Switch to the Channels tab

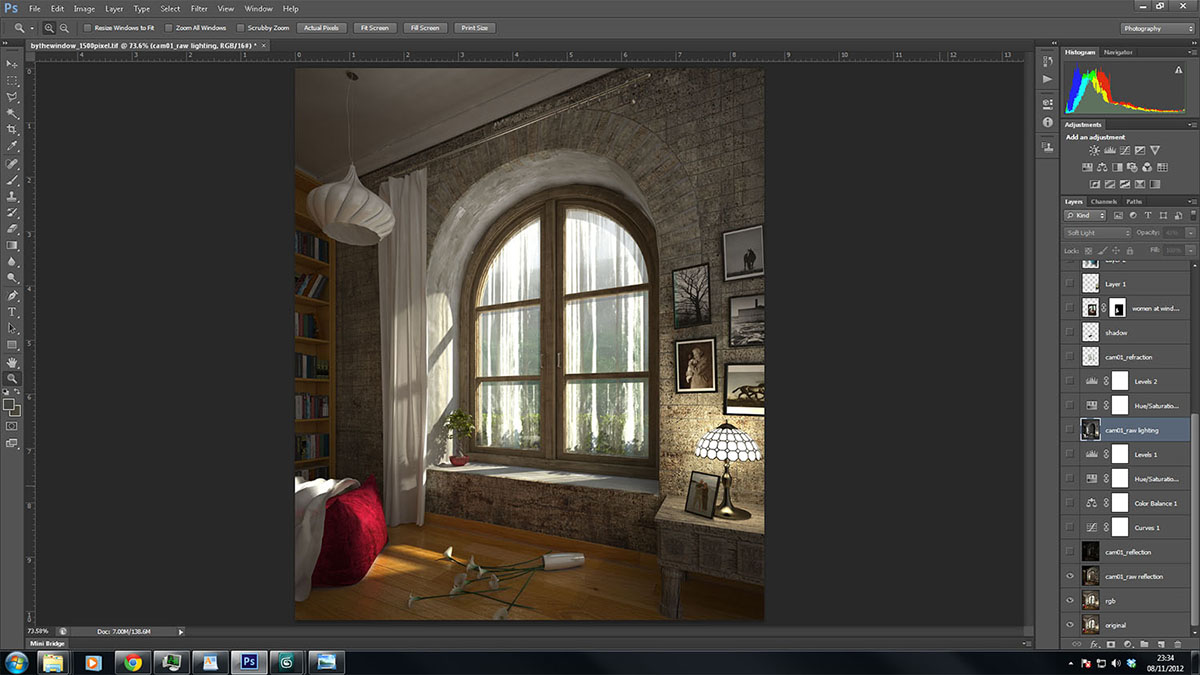click(x=1104, y=201)
